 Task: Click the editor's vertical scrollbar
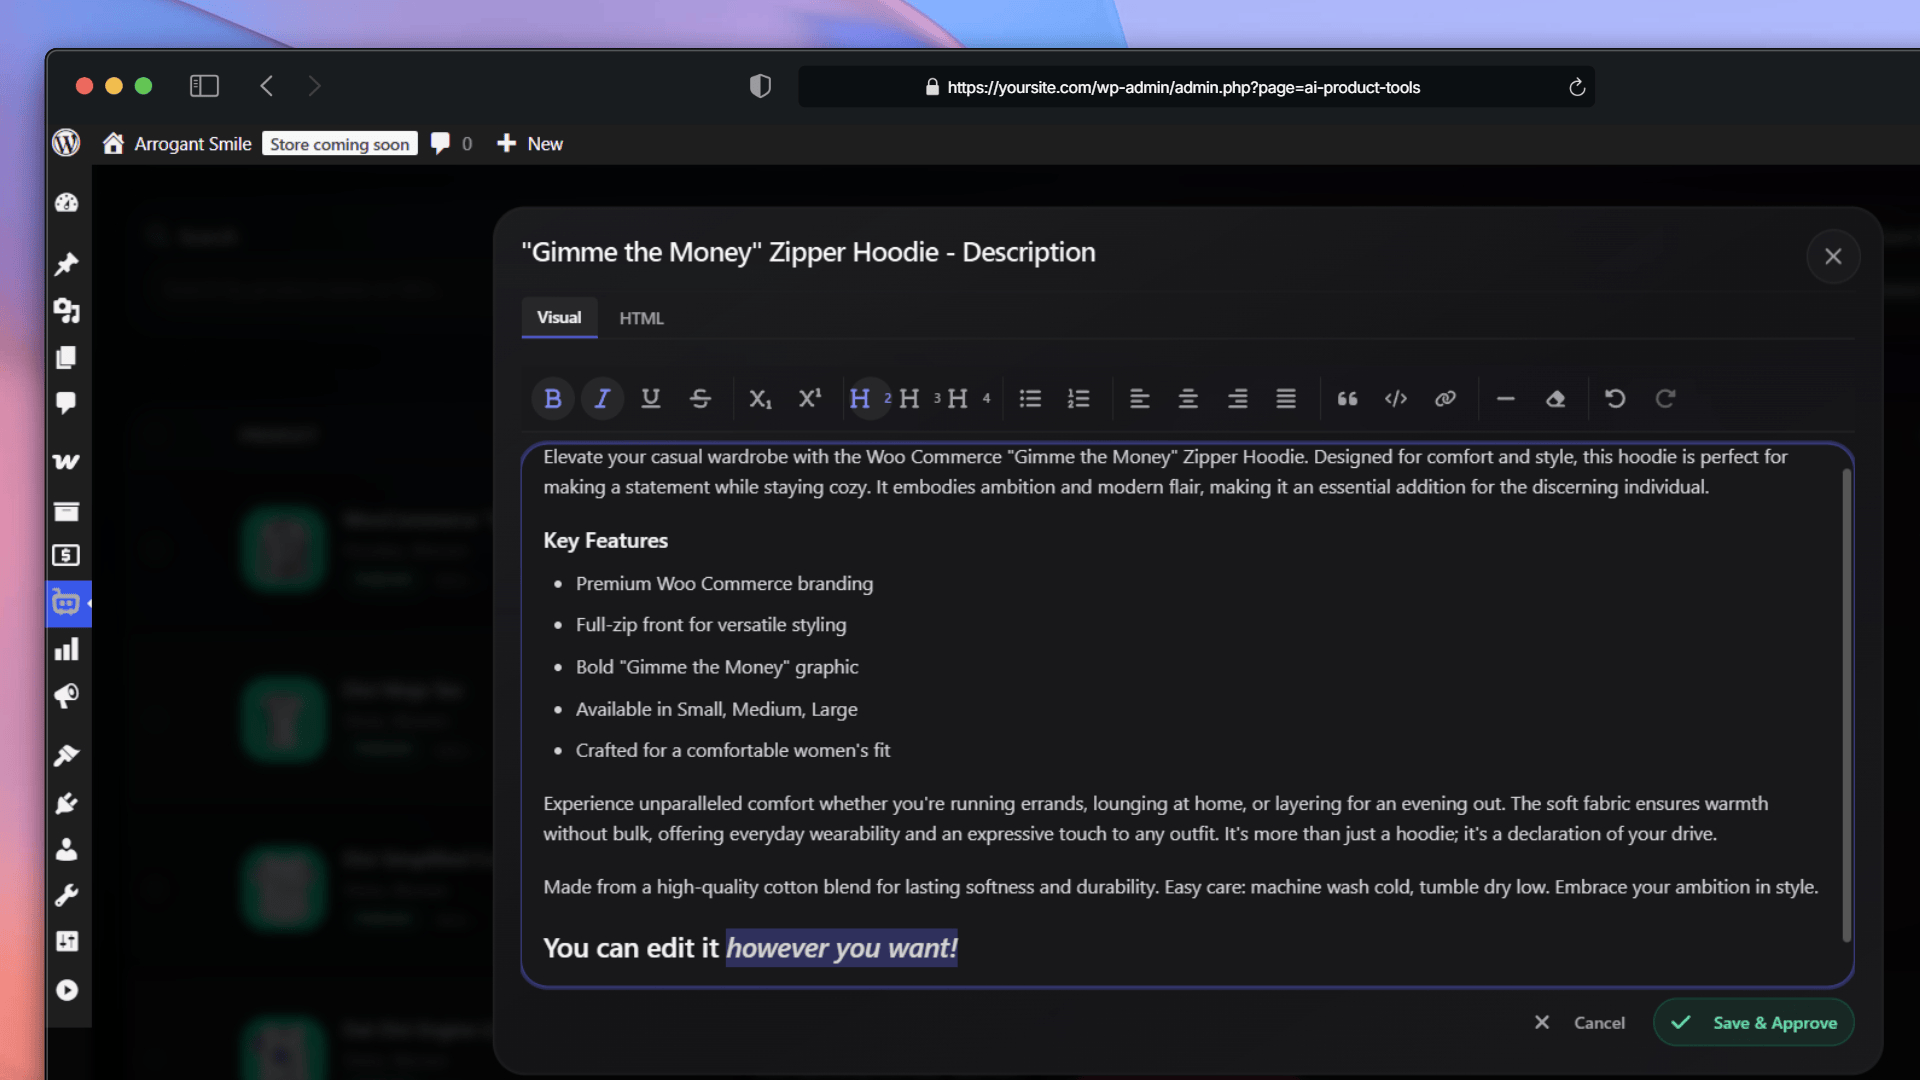coord(1846,705)
